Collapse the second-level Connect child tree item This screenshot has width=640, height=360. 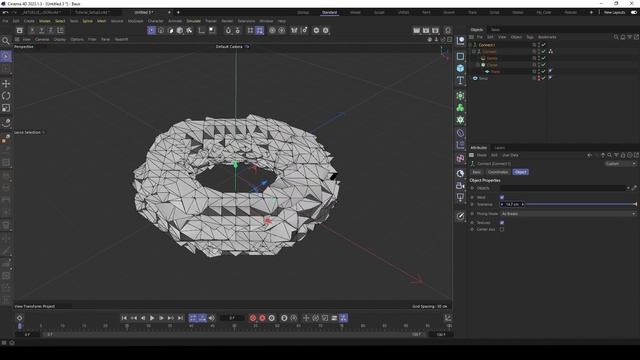click(x=474, y=51)
